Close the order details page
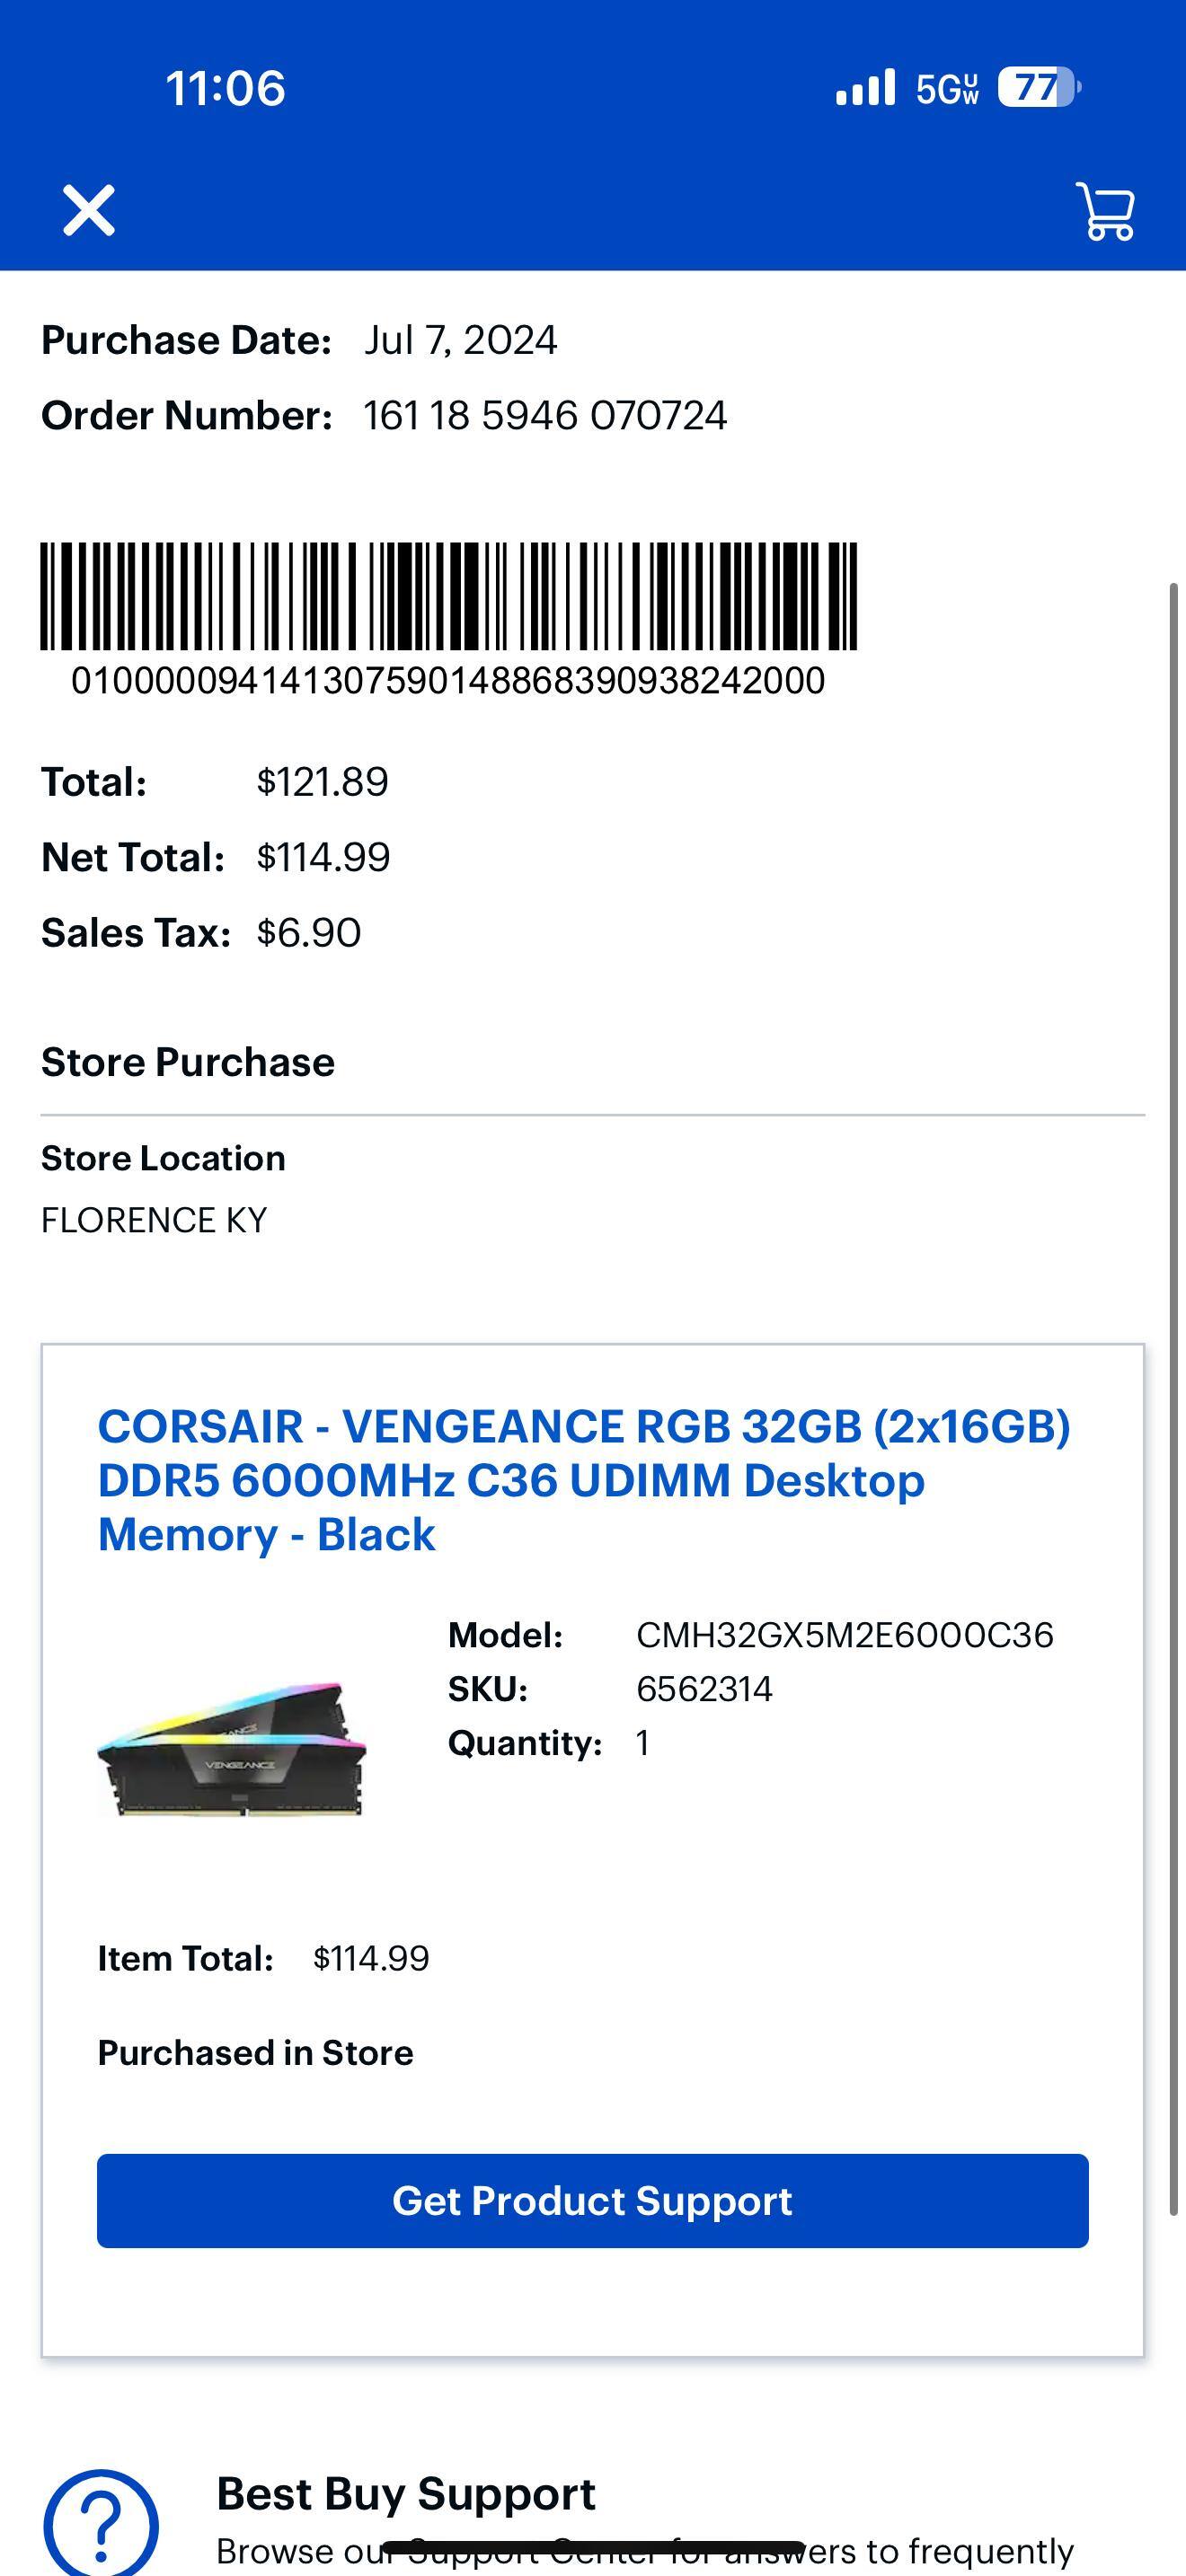Image resolution: width=1186 pixels, height=2576 pixels. (x=89, y=210)
